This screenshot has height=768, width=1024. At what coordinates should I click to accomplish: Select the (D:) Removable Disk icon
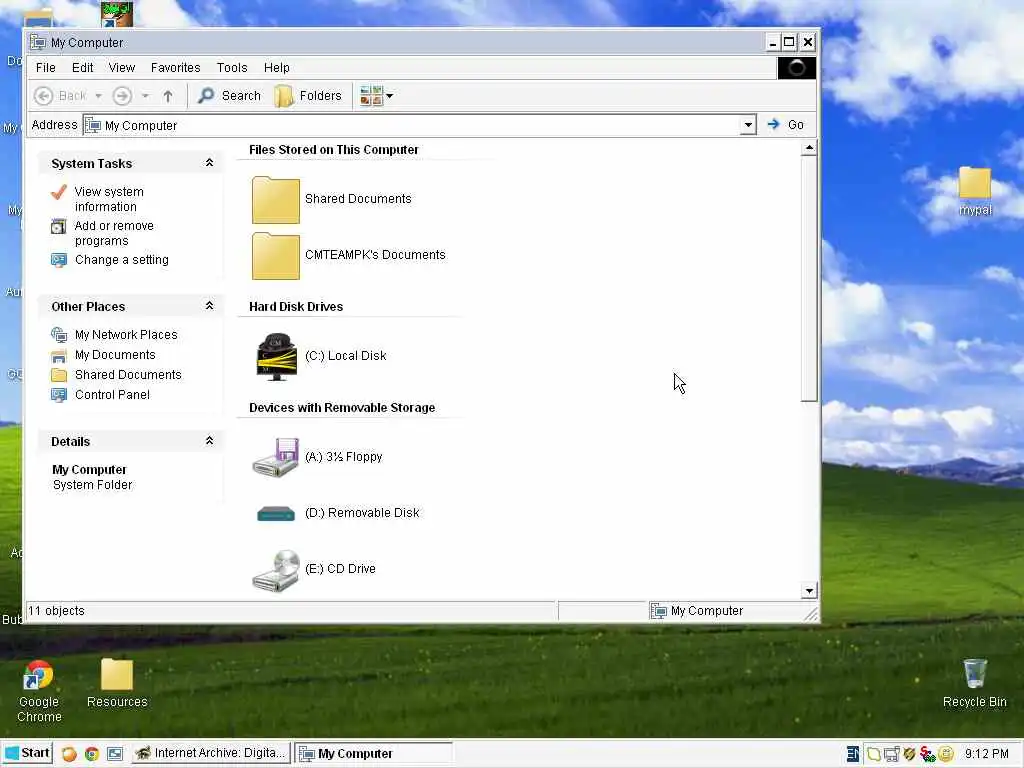[x=276, y=514]
